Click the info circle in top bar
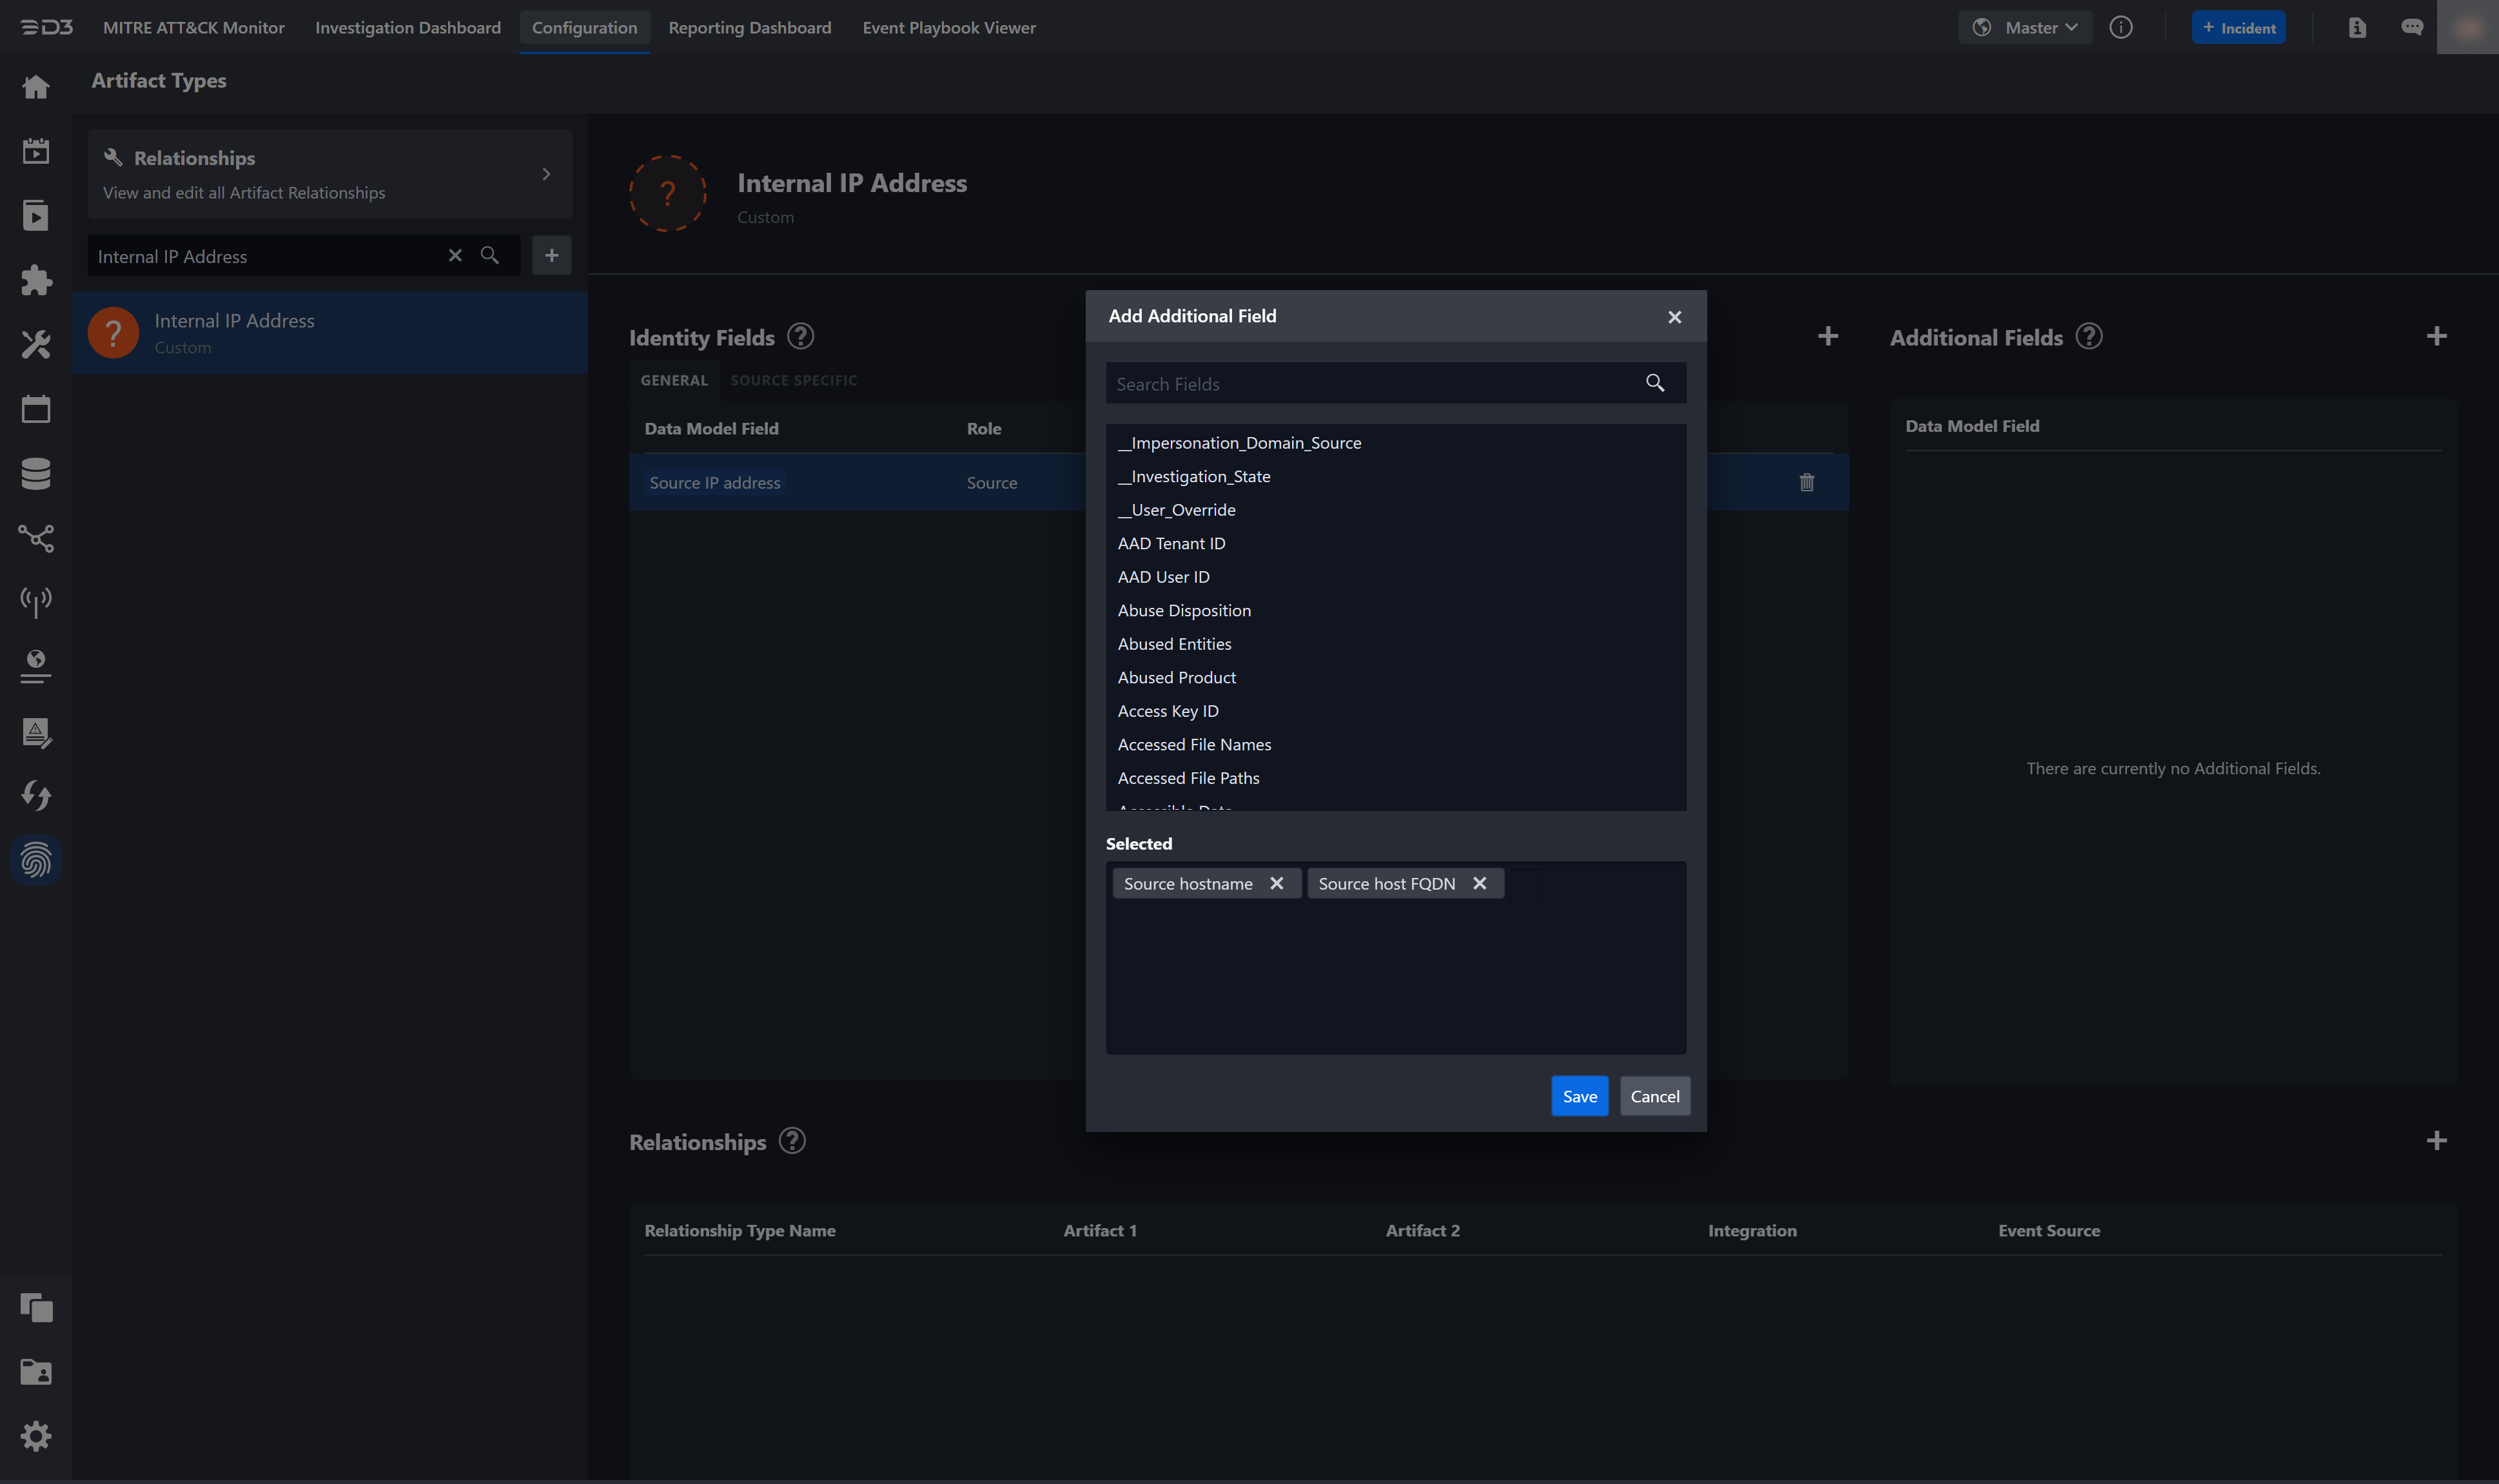This screenshot has width=2499, height=1484. point(2120,27)
